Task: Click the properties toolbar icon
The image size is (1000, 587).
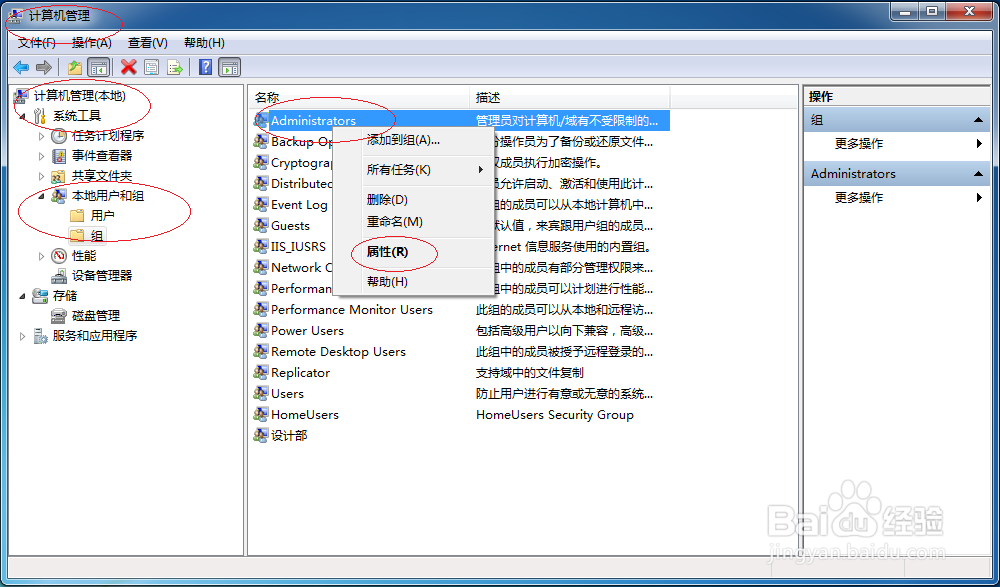Action: coord(152,67)
